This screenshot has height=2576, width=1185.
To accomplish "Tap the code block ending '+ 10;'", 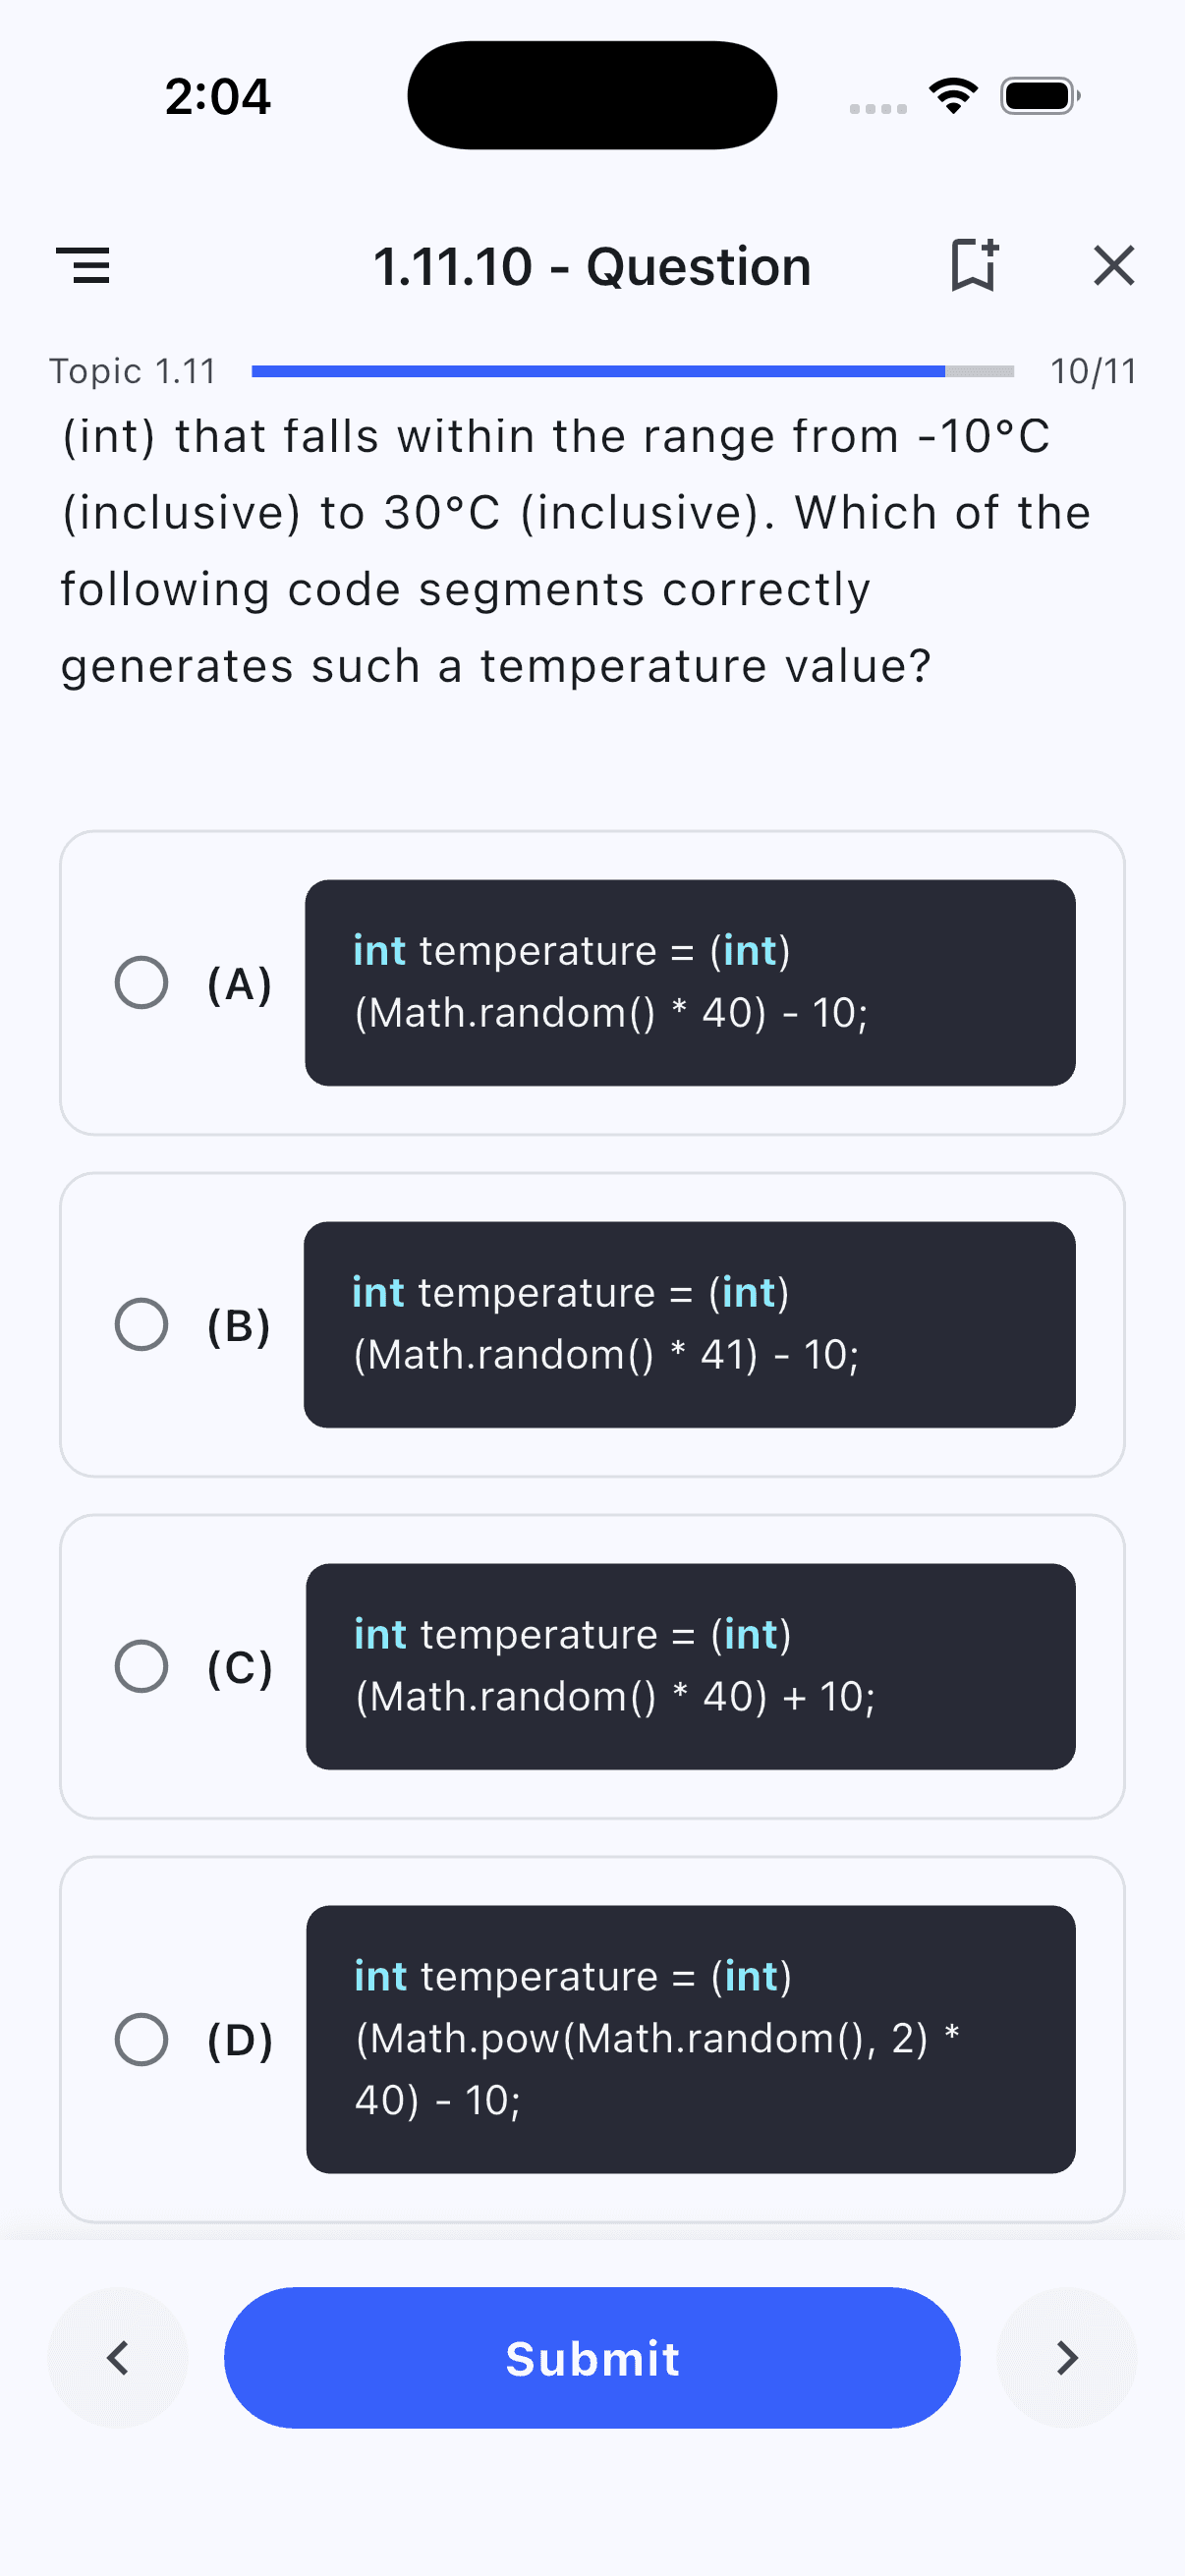I will (690, 1667).
